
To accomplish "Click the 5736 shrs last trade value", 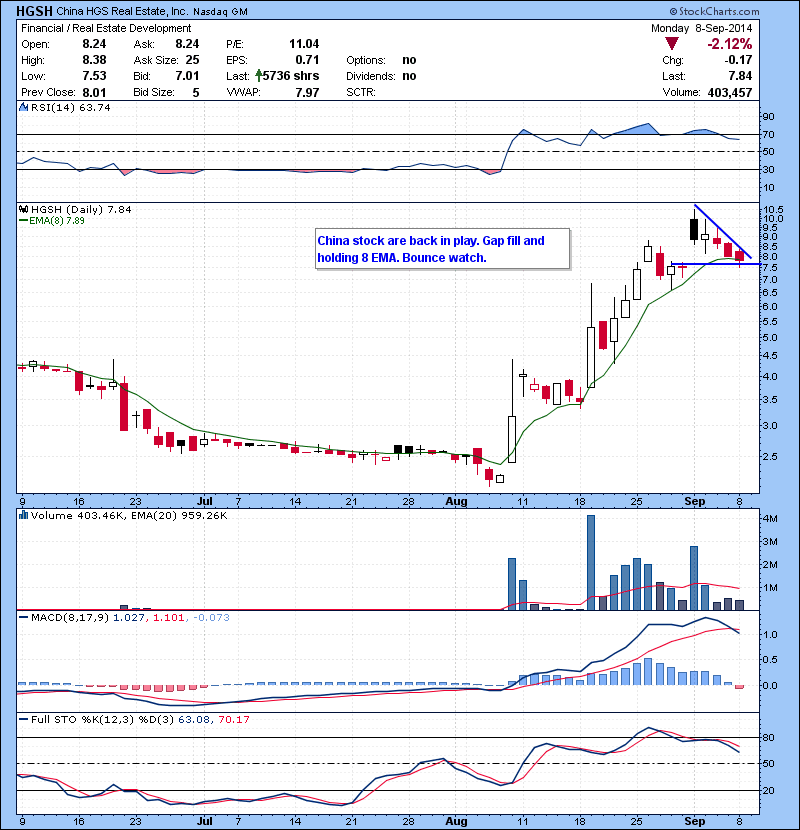I will click(x=291, y=76).
